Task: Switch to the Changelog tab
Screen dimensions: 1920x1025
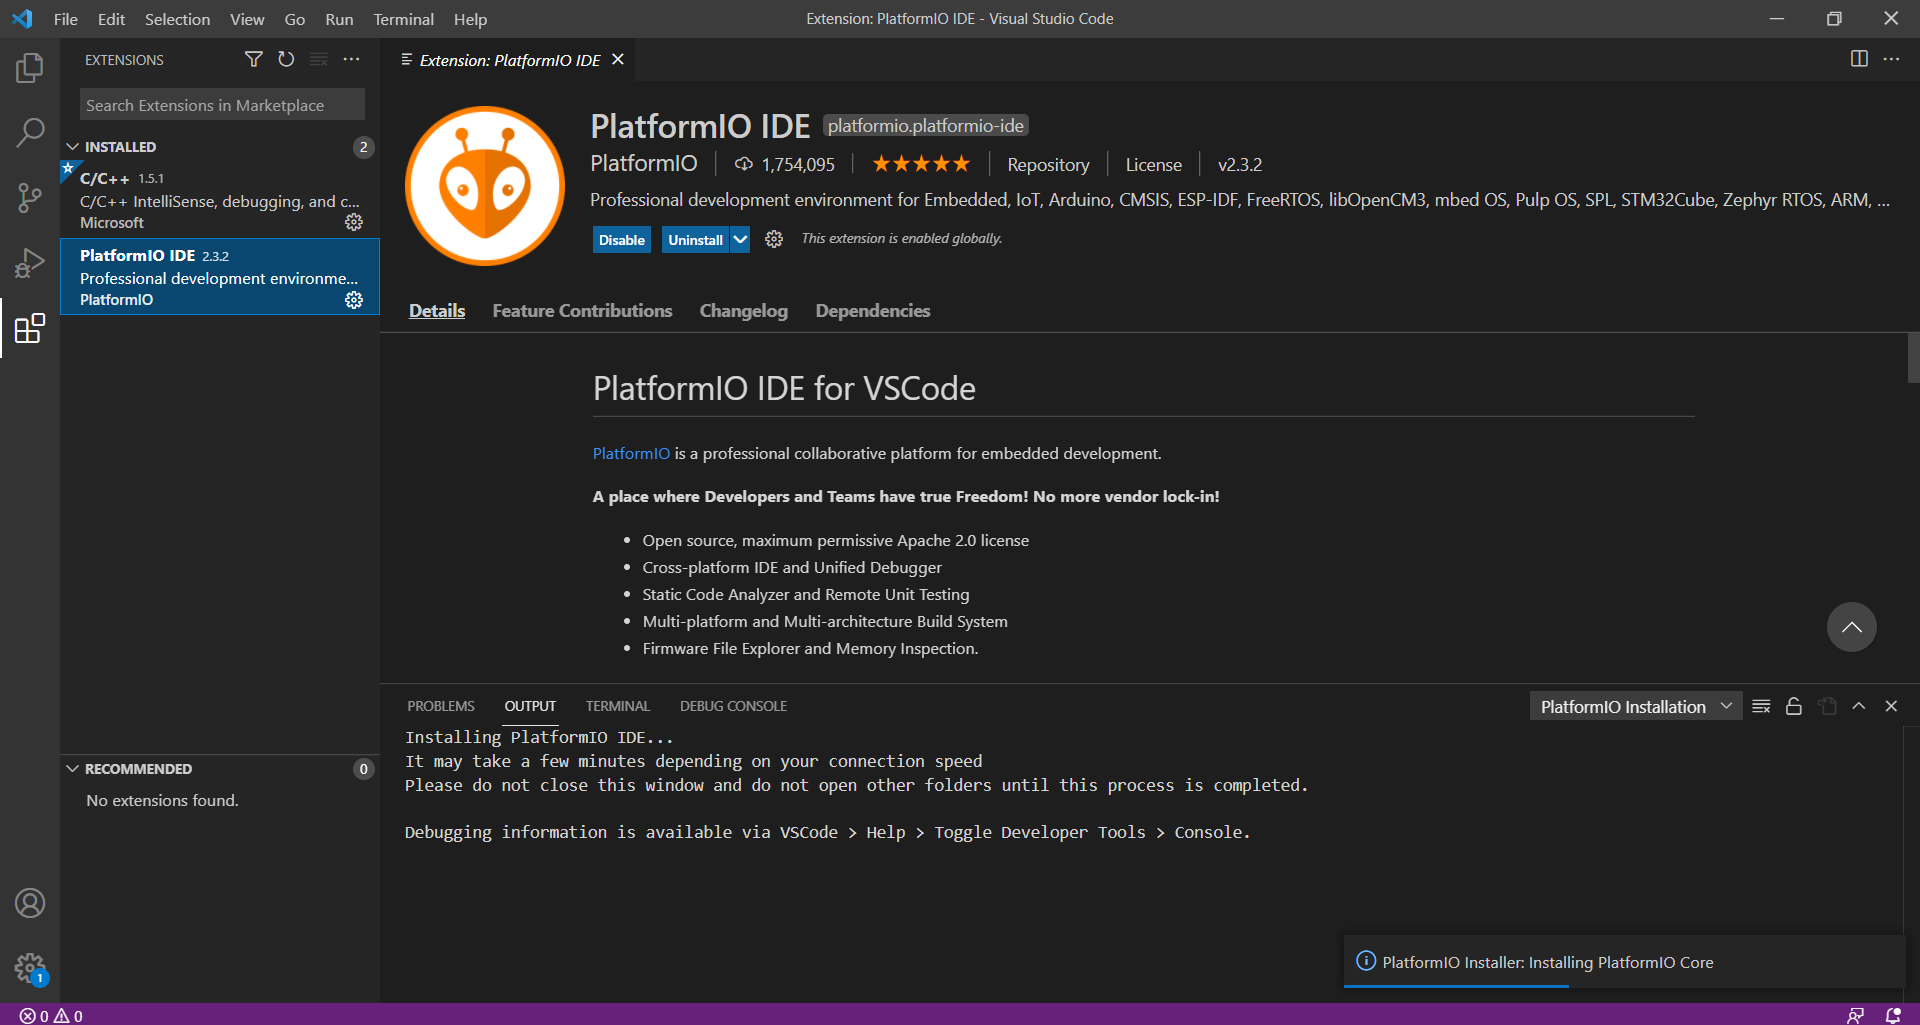Action: (x=744, y=311)
